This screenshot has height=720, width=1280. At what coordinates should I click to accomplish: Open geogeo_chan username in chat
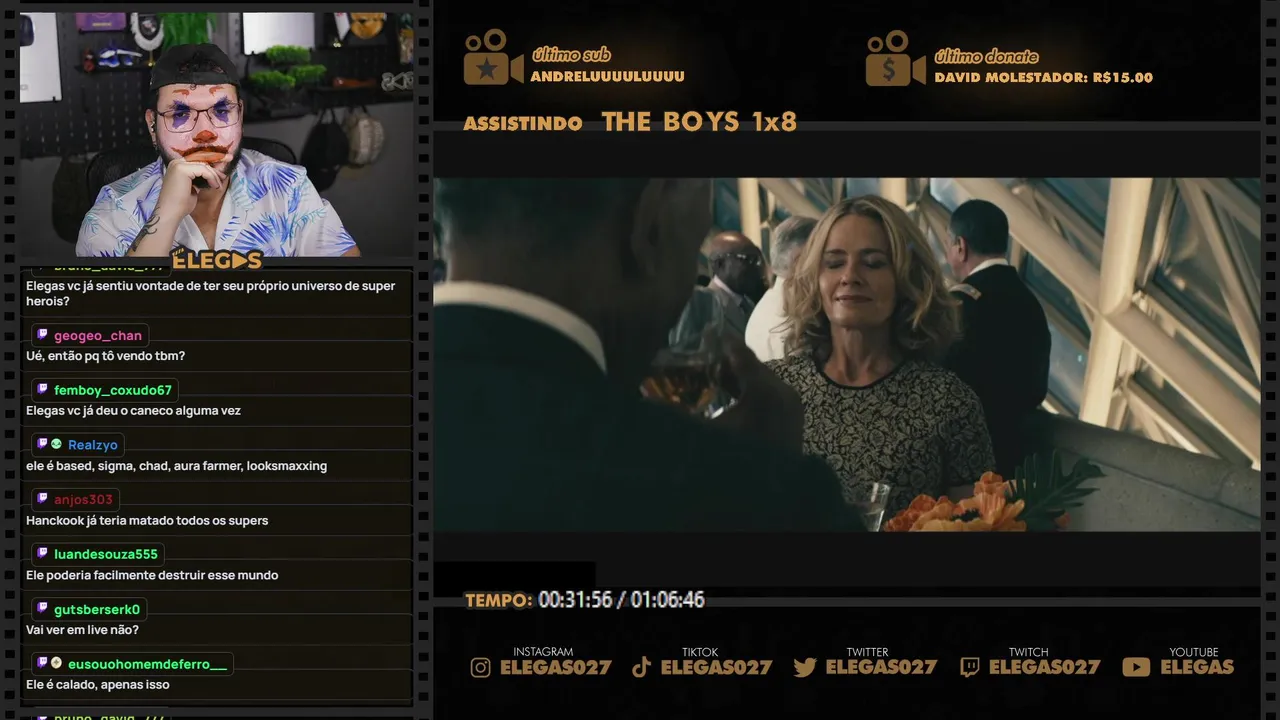(x=98, y=336)
